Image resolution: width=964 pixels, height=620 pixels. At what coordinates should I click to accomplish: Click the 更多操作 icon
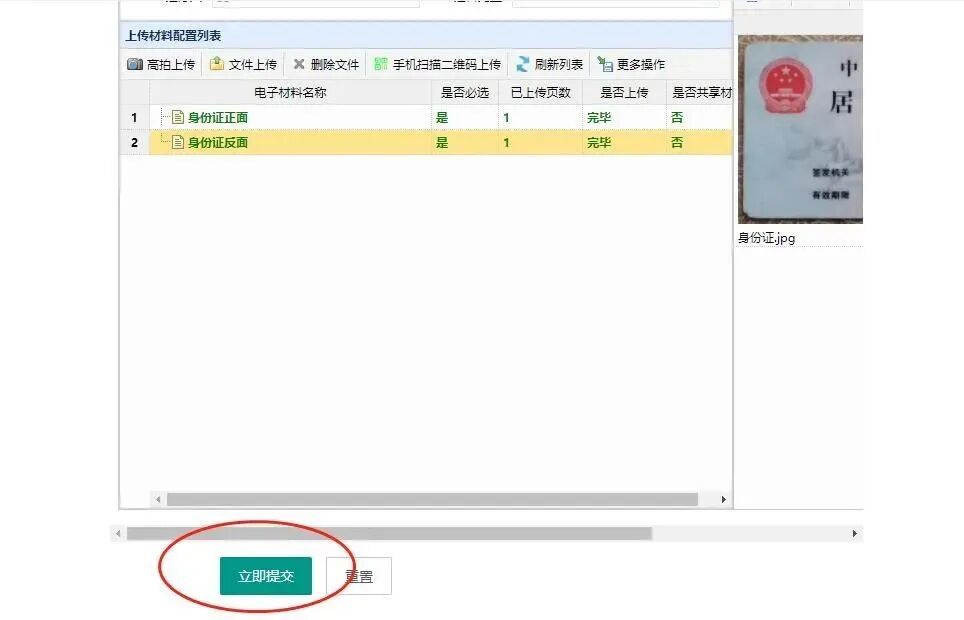click(x=605, y=64)
